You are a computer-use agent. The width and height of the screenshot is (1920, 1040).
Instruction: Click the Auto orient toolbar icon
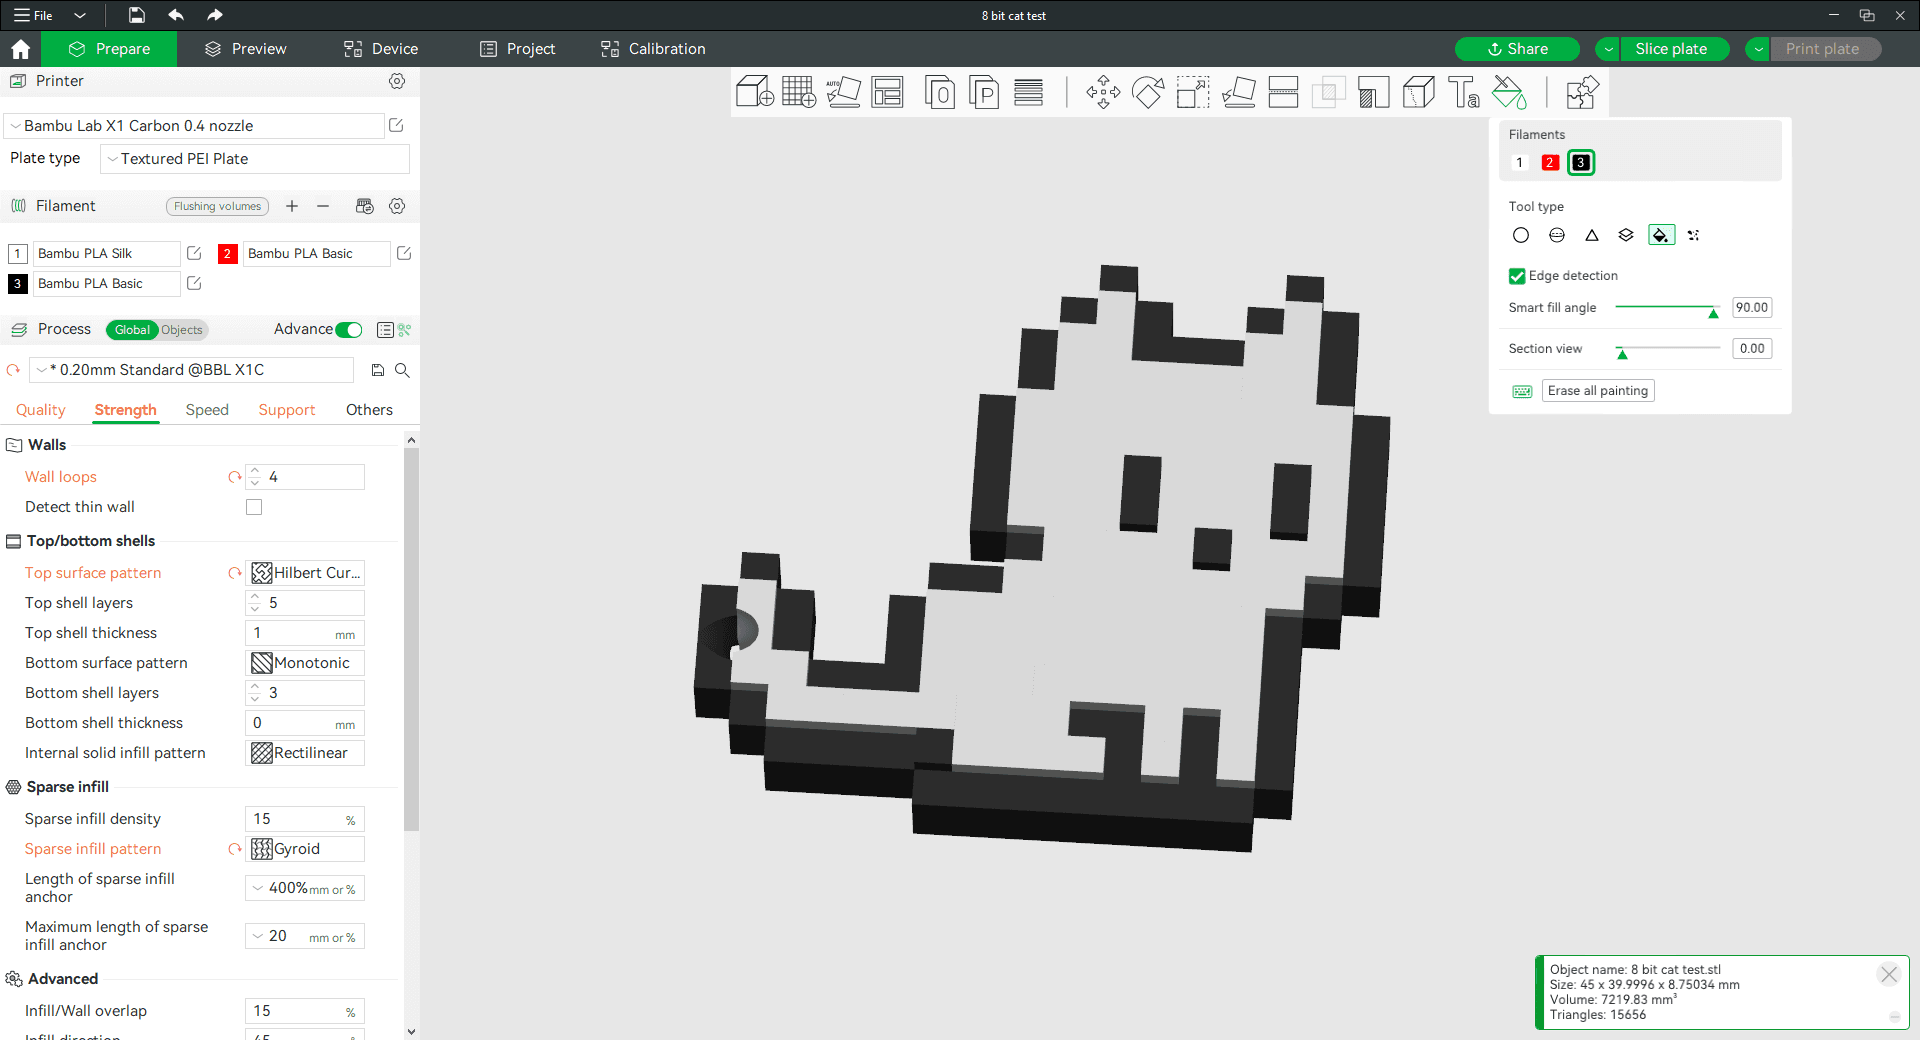click(x=843, y=92)
